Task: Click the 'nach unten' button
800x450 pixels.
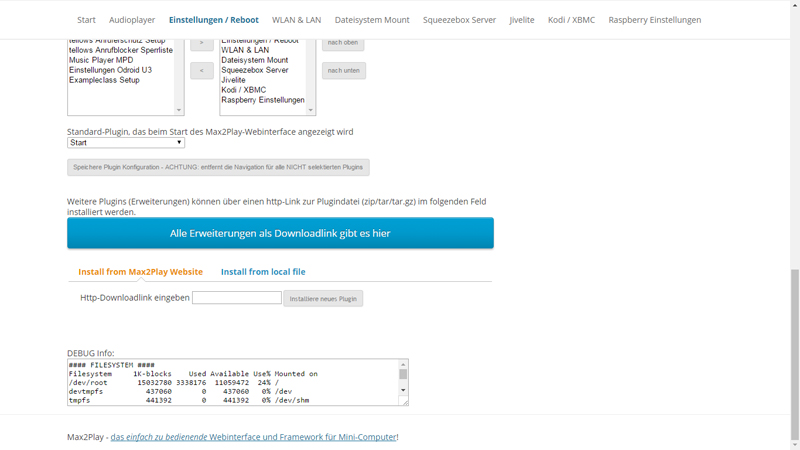Action: coord(343,70)
